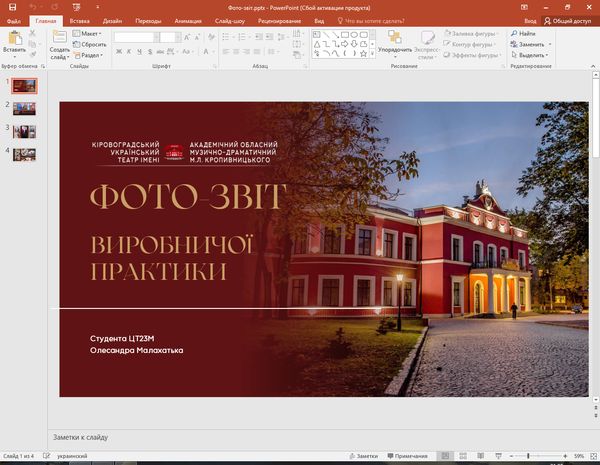Screen dimensions: 600x465
Task: Click the start-from-beginning slideshow icon in title bar
Action: click(77, 7)
